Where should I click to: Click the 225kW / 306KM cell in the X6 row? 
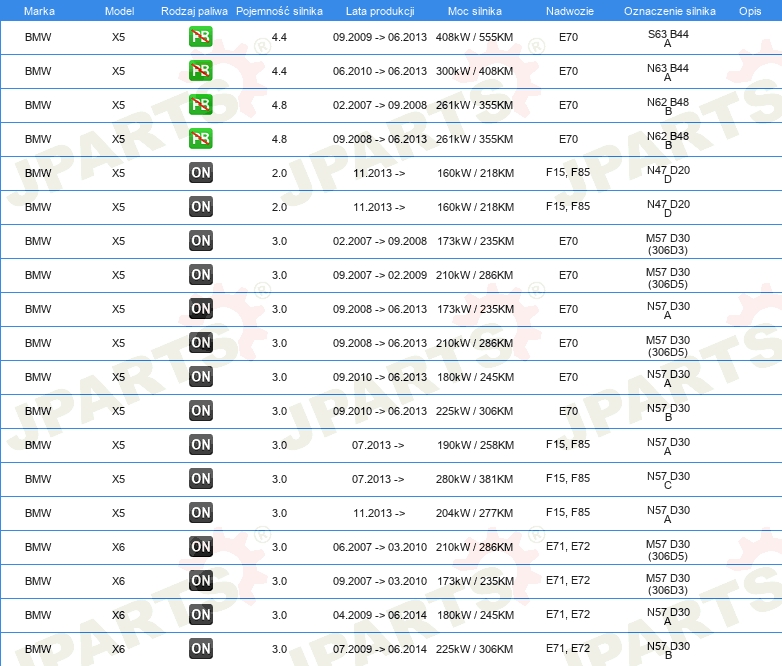474,649
